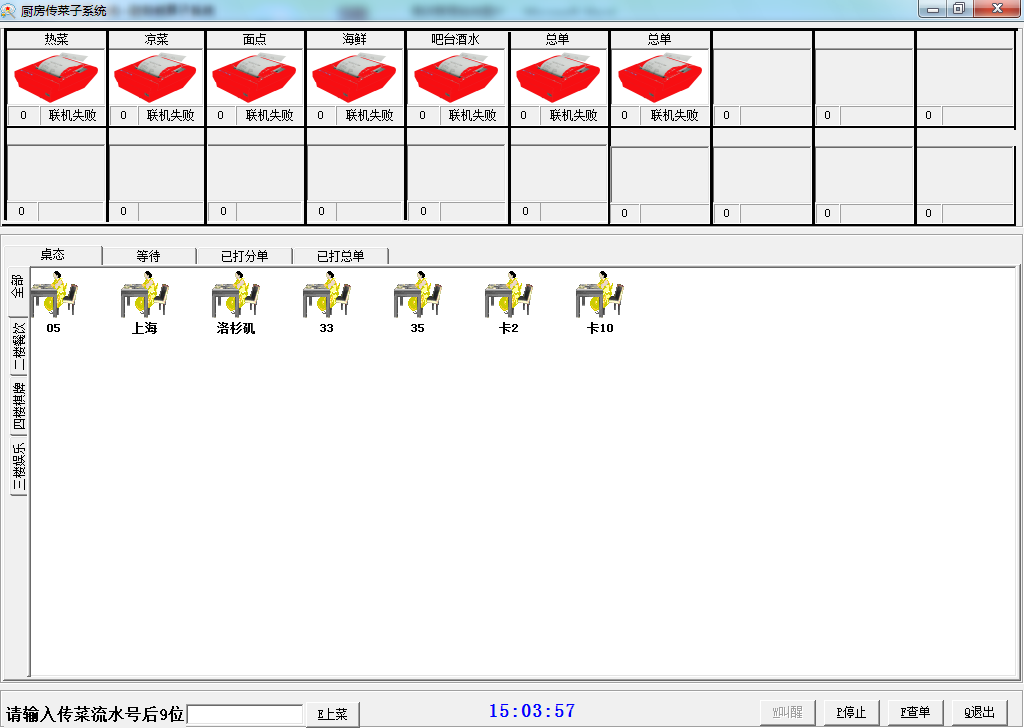Switch to the 已打分单 tab
Screen dimensions: 1024x728
(x=244, y=256)
